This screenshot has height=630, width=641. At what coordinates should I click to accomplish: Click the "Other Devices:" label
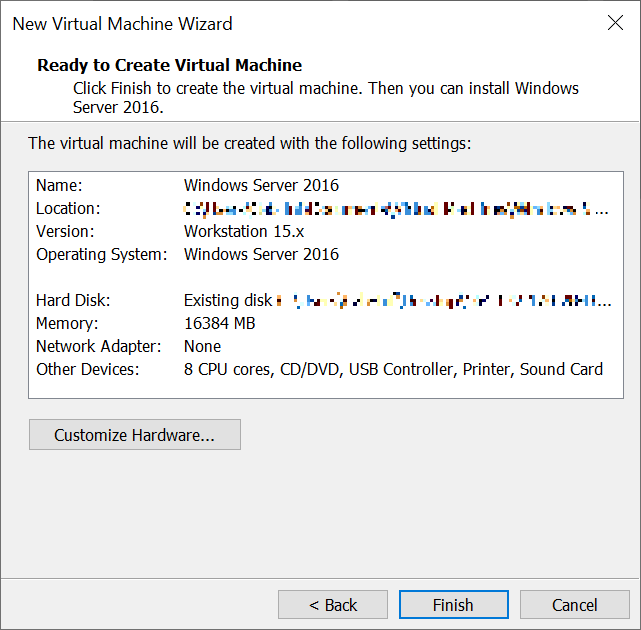tap(87, 369)
